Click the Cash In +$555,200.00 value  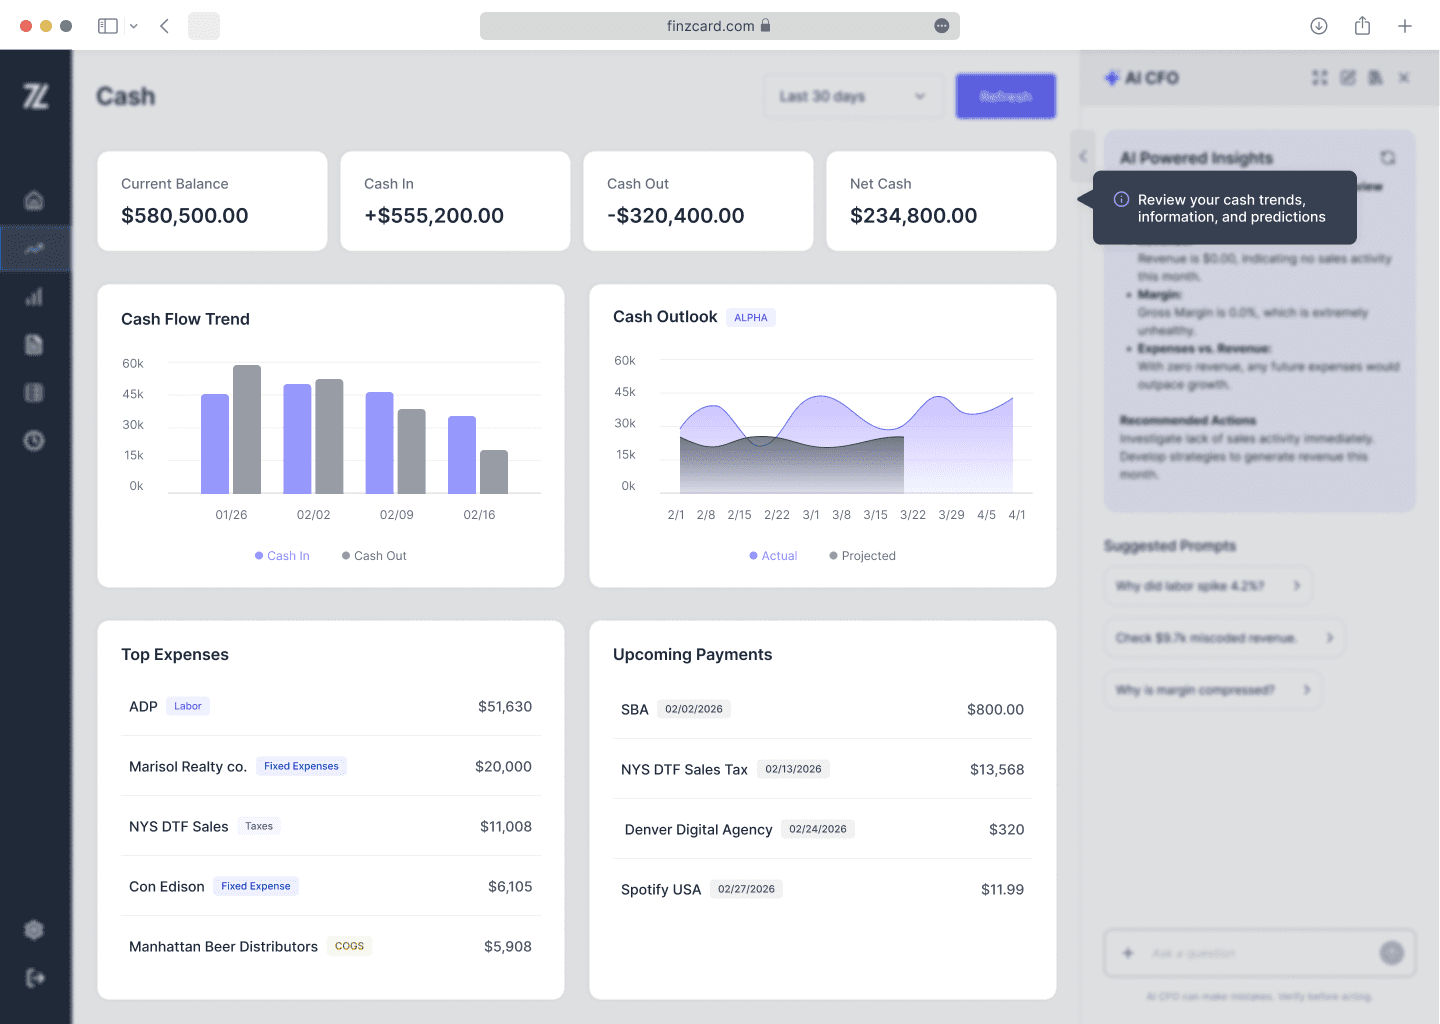434,215
